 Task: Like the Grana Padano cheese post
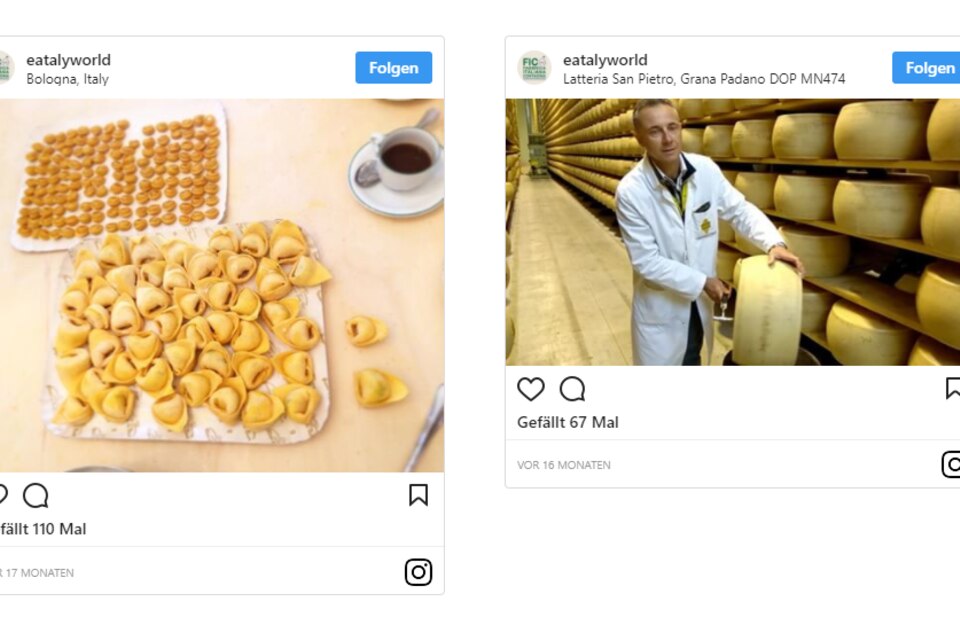[531, 389]
